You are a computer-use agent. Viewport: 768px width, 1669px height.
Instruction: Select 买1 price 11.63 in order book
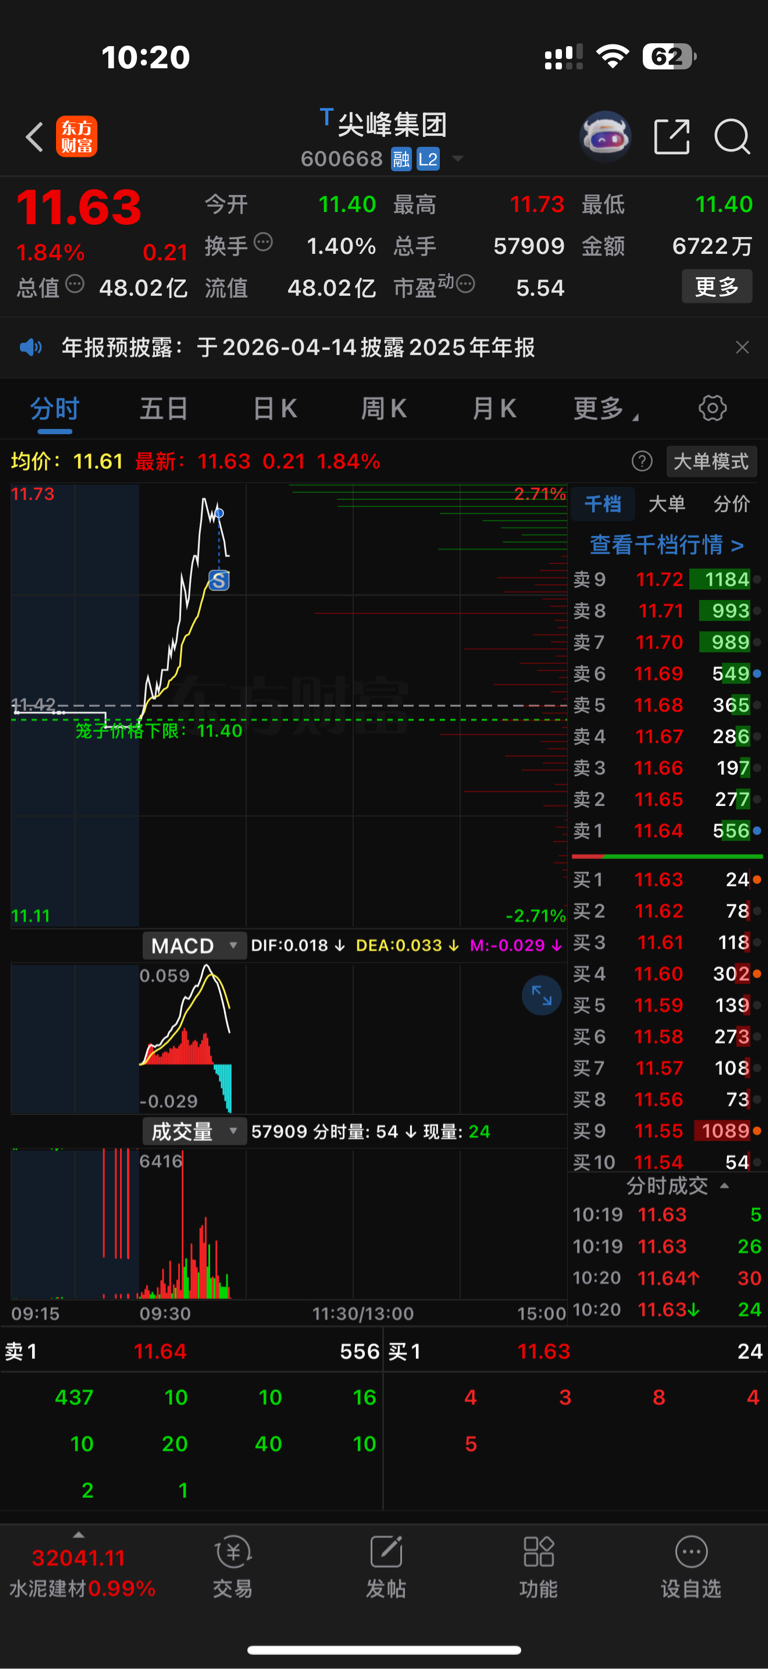coord(667,880)
